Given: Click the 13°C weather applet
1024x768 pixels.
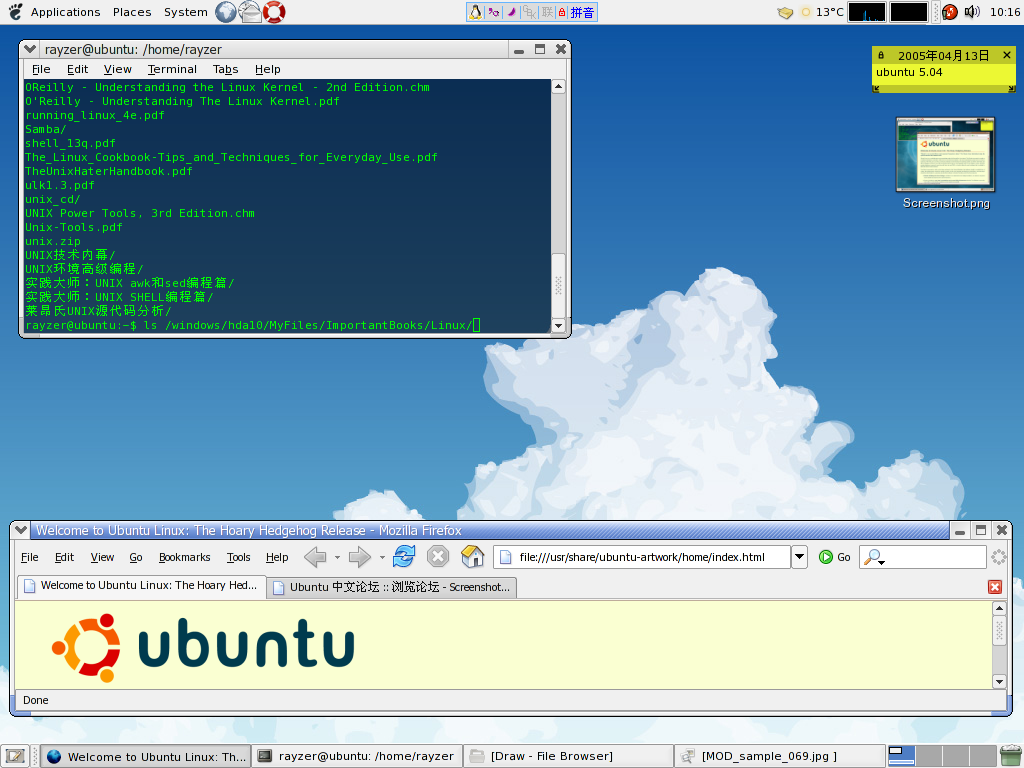Looking at the screenshot, I should point(822,12).
